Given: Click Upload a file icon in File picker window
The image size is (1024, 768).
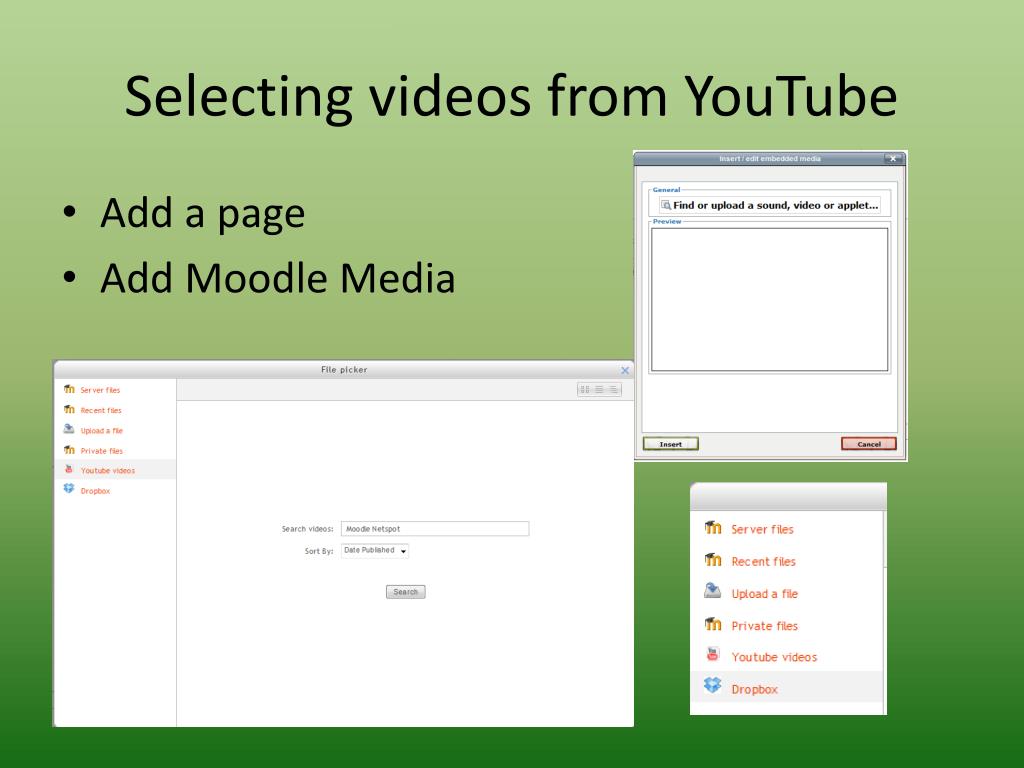Looking at the screenshot, I should click(x=69, y=429).
